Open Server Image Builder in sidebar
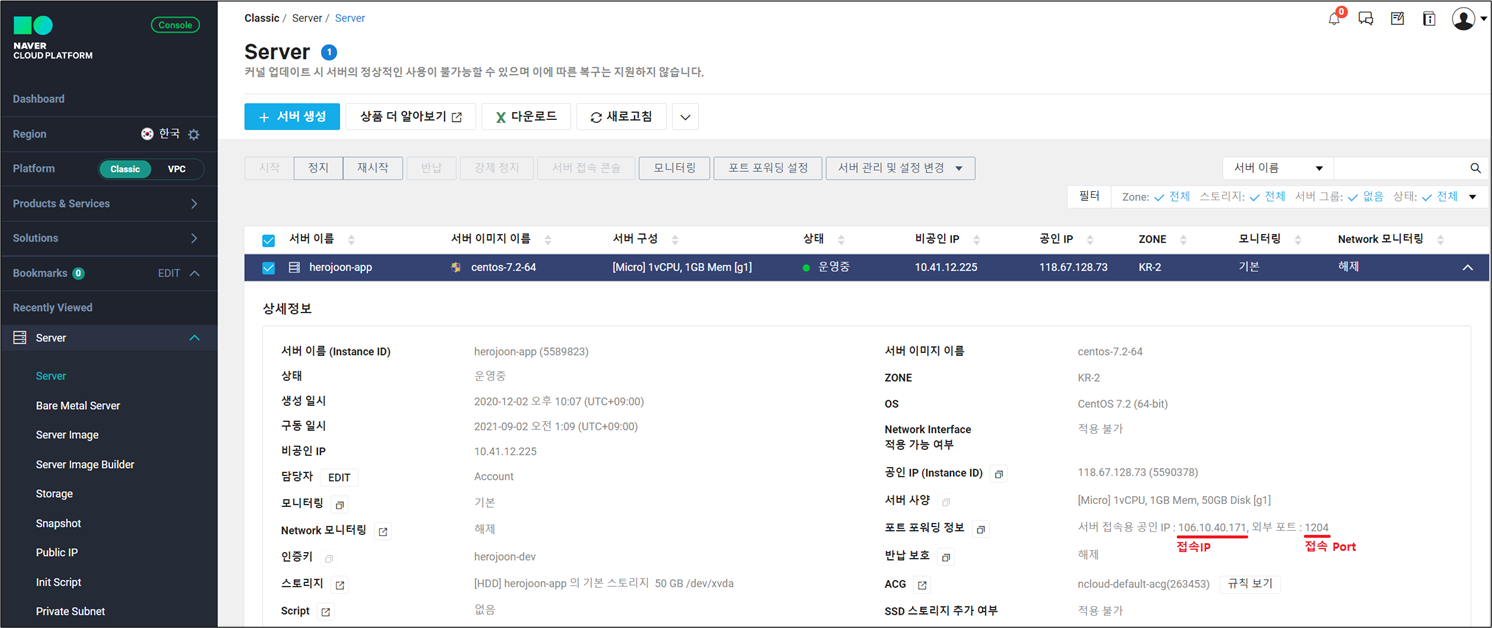This screenshot has height=628, width=1492. click(x=85, y=465)
